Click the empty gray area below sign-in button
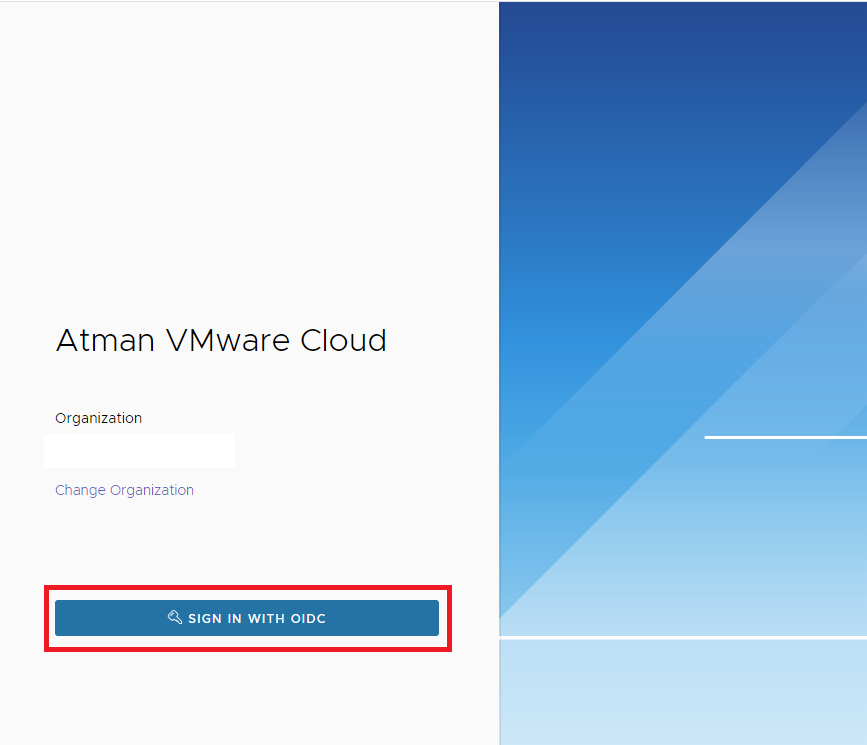 (x=250, y=700)
